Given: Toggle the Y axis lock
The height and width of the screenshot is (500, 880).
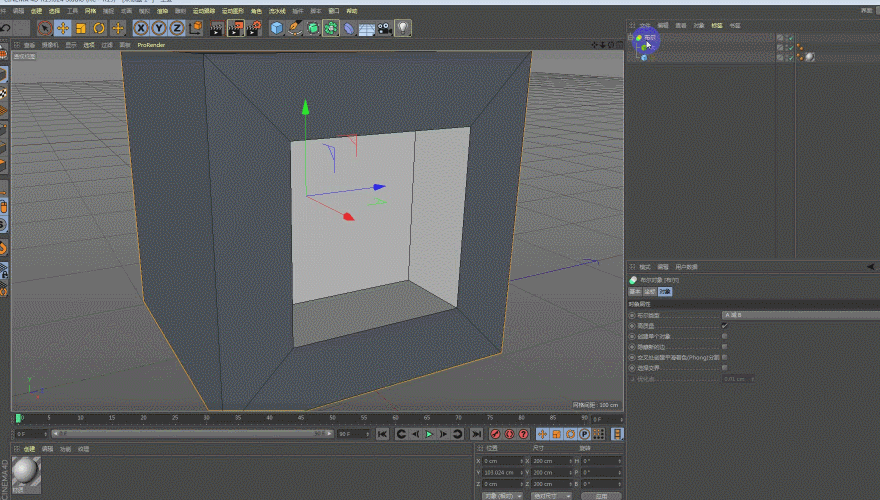Looking at the screenshot, I should click(x=159, y=27).
